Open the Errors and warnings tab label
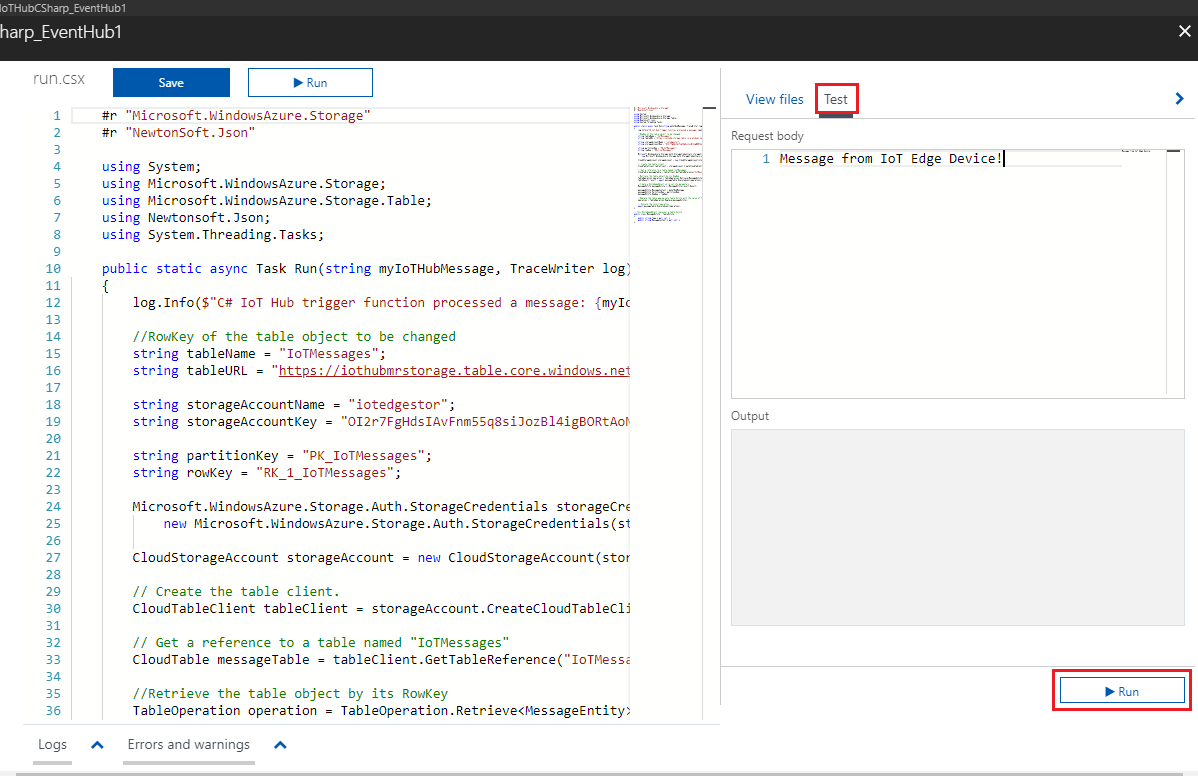The image size is (1198, 776). coord(189,744)
